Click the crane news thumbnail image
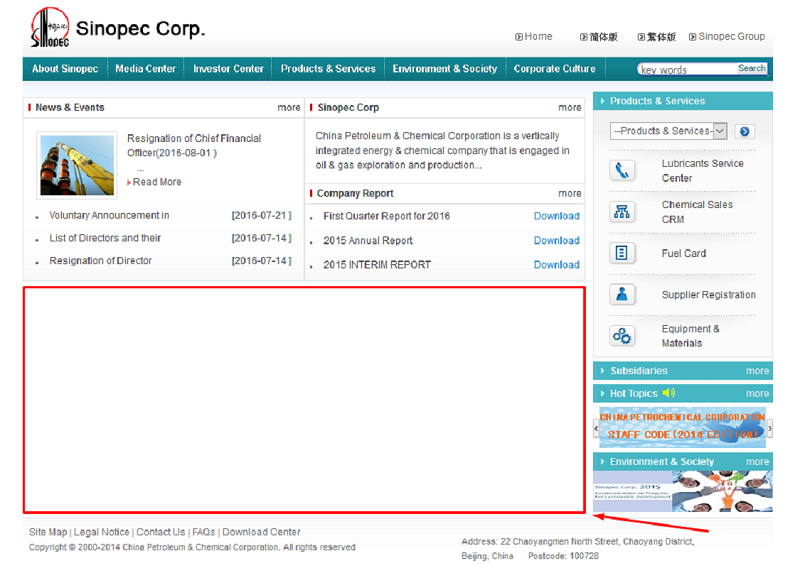800x568 pixels. coord(77,165)
